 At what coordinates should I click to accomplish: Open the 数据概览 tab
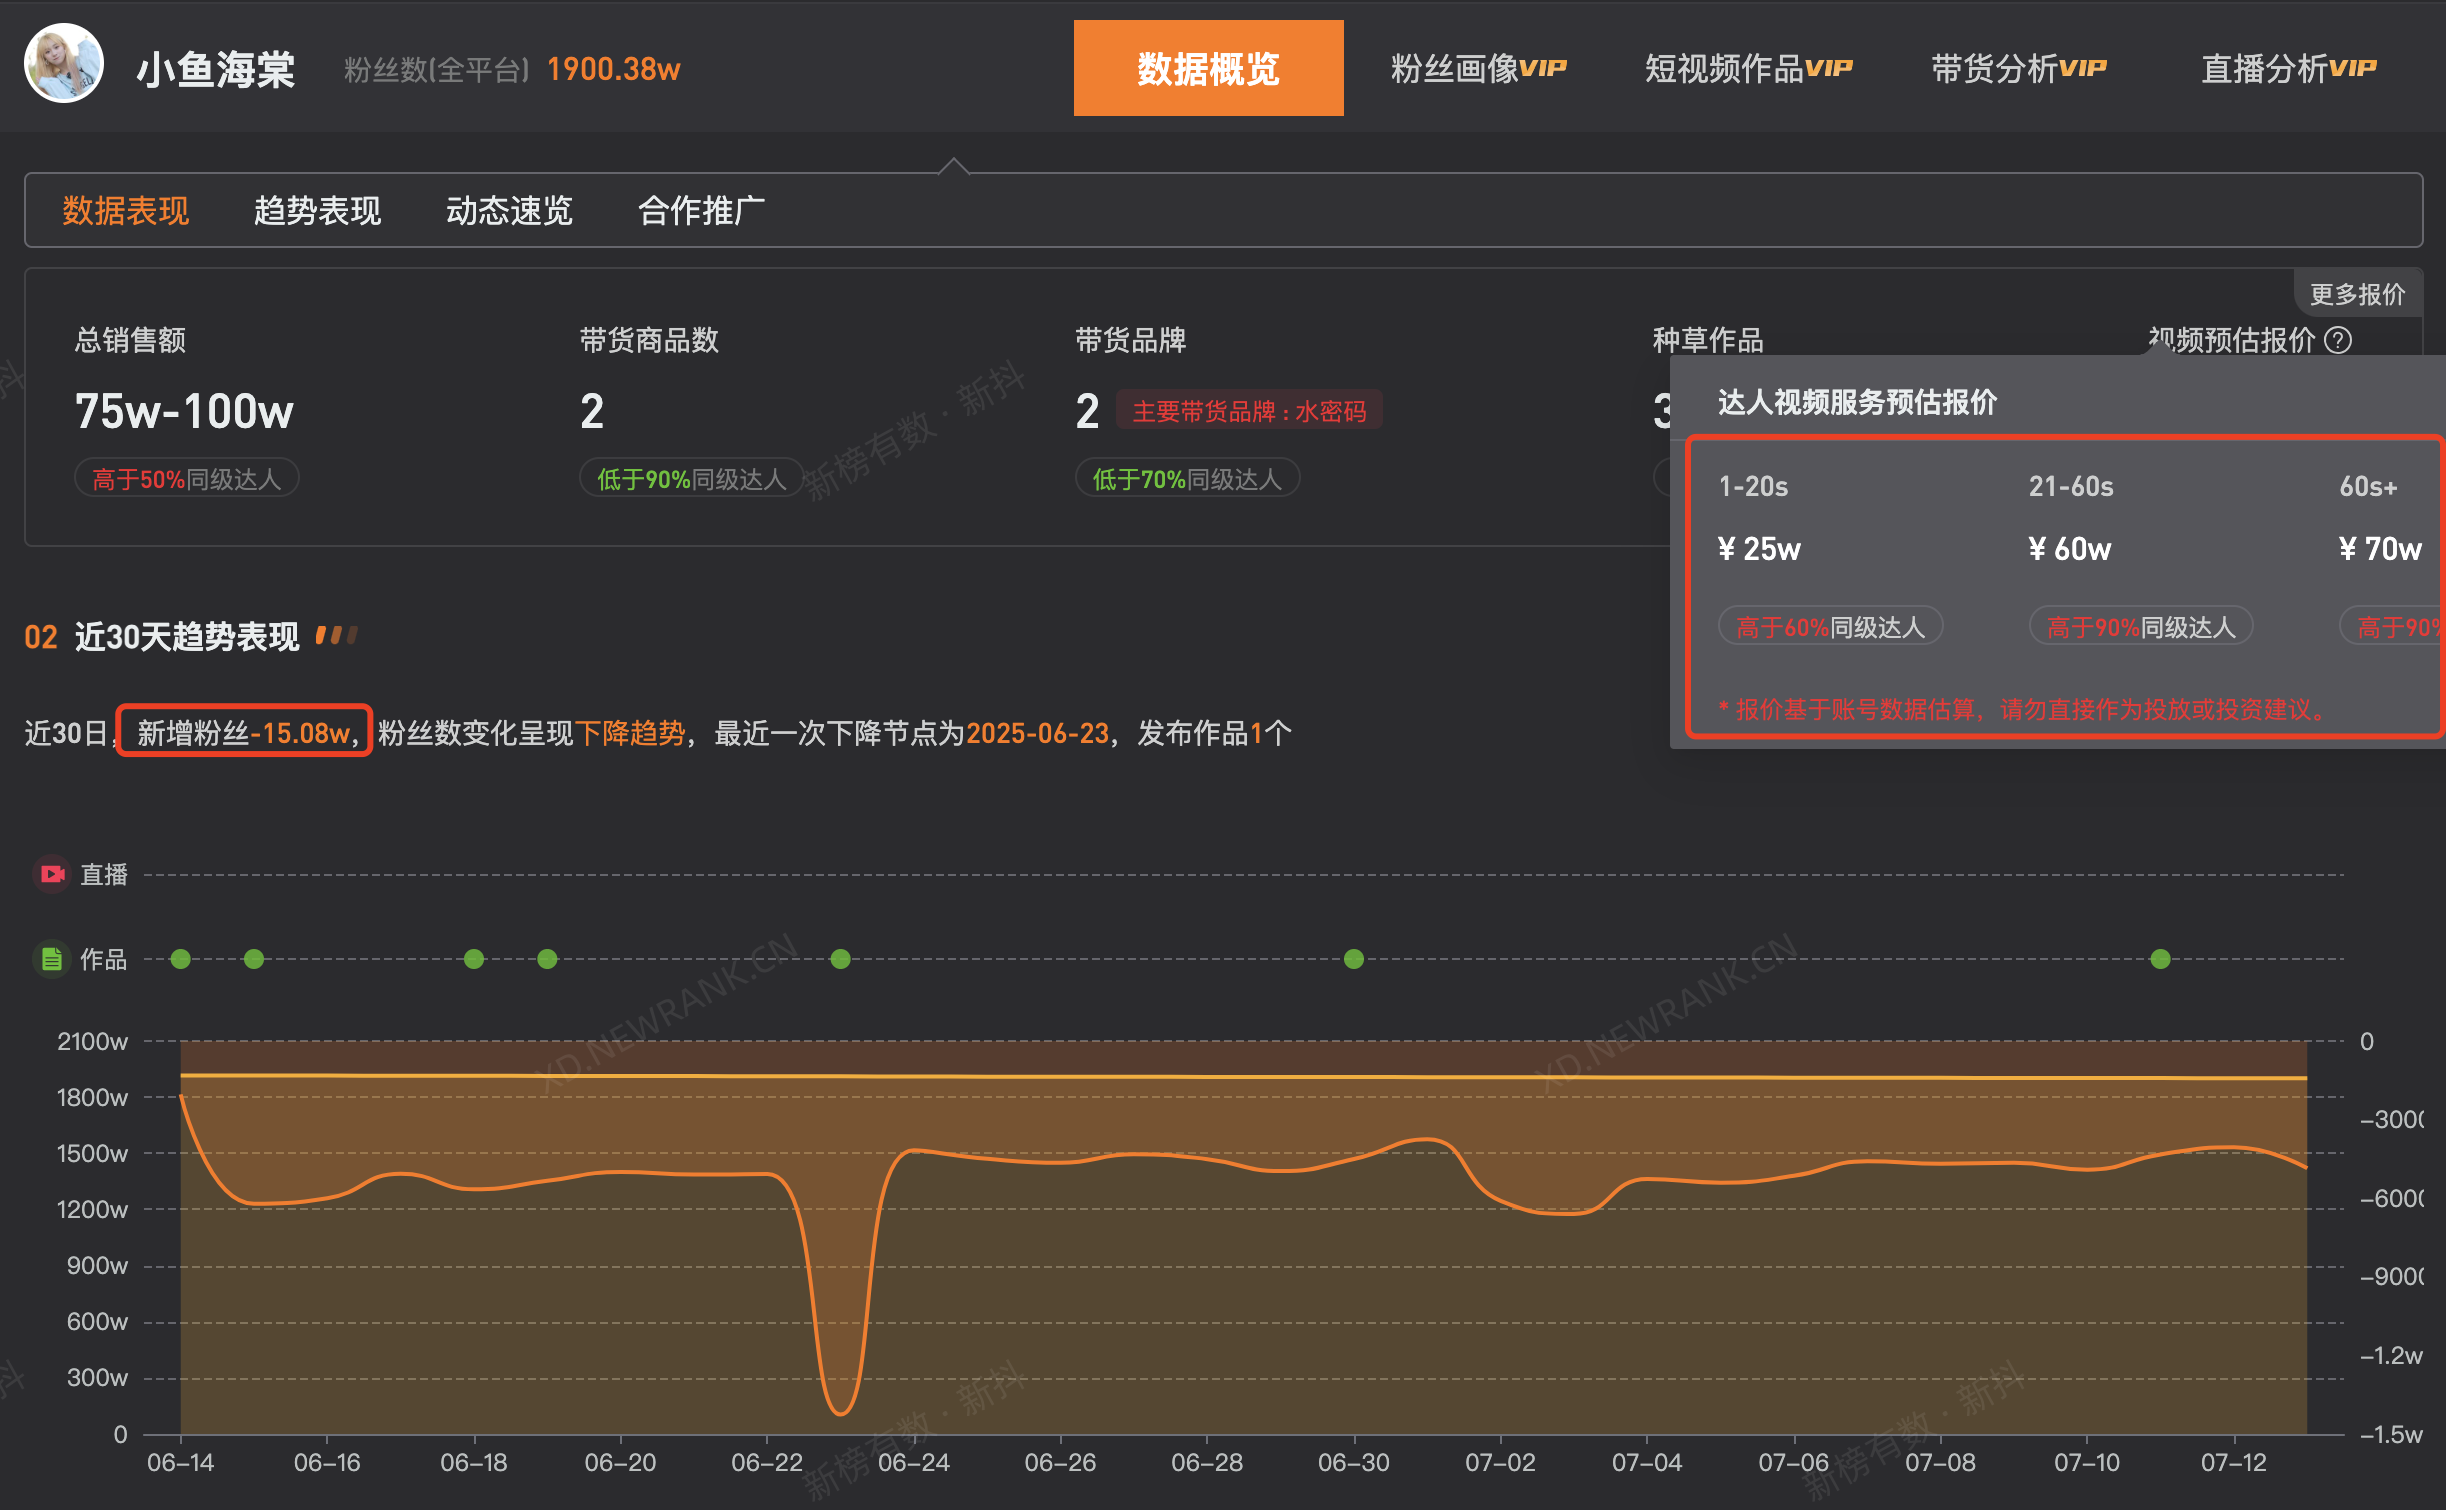click(1208, 68)
